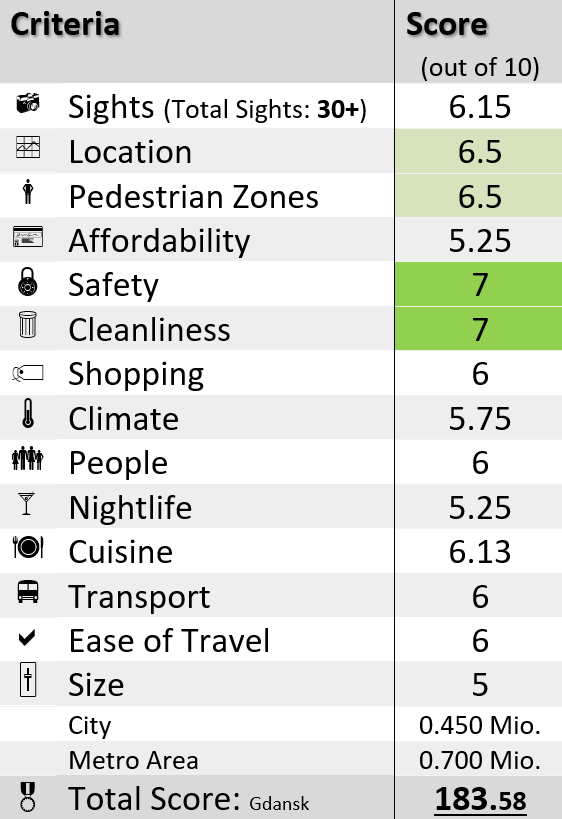Click the martini glass Nightlife icon

(26, 504)
